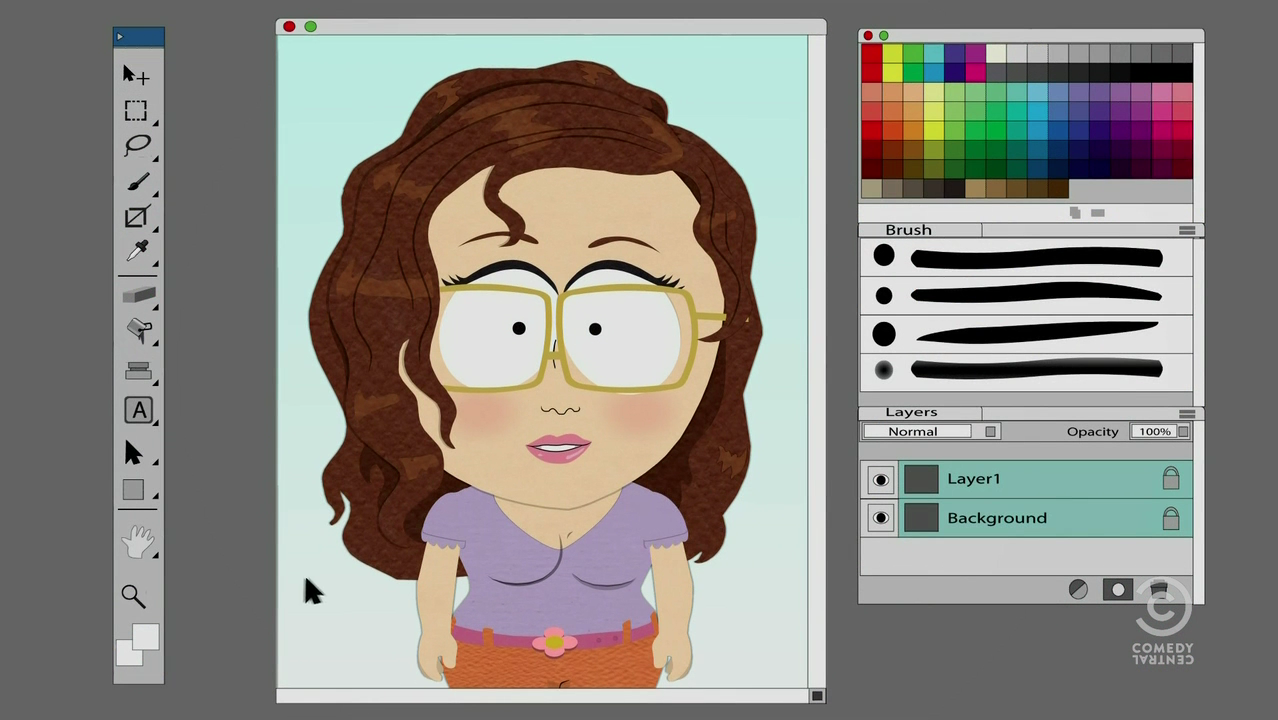Image resolution: width=1278 pixels, height=720 pixels.
Task: Click the canvas window vertical scrollbar
Action: [817, 360]
